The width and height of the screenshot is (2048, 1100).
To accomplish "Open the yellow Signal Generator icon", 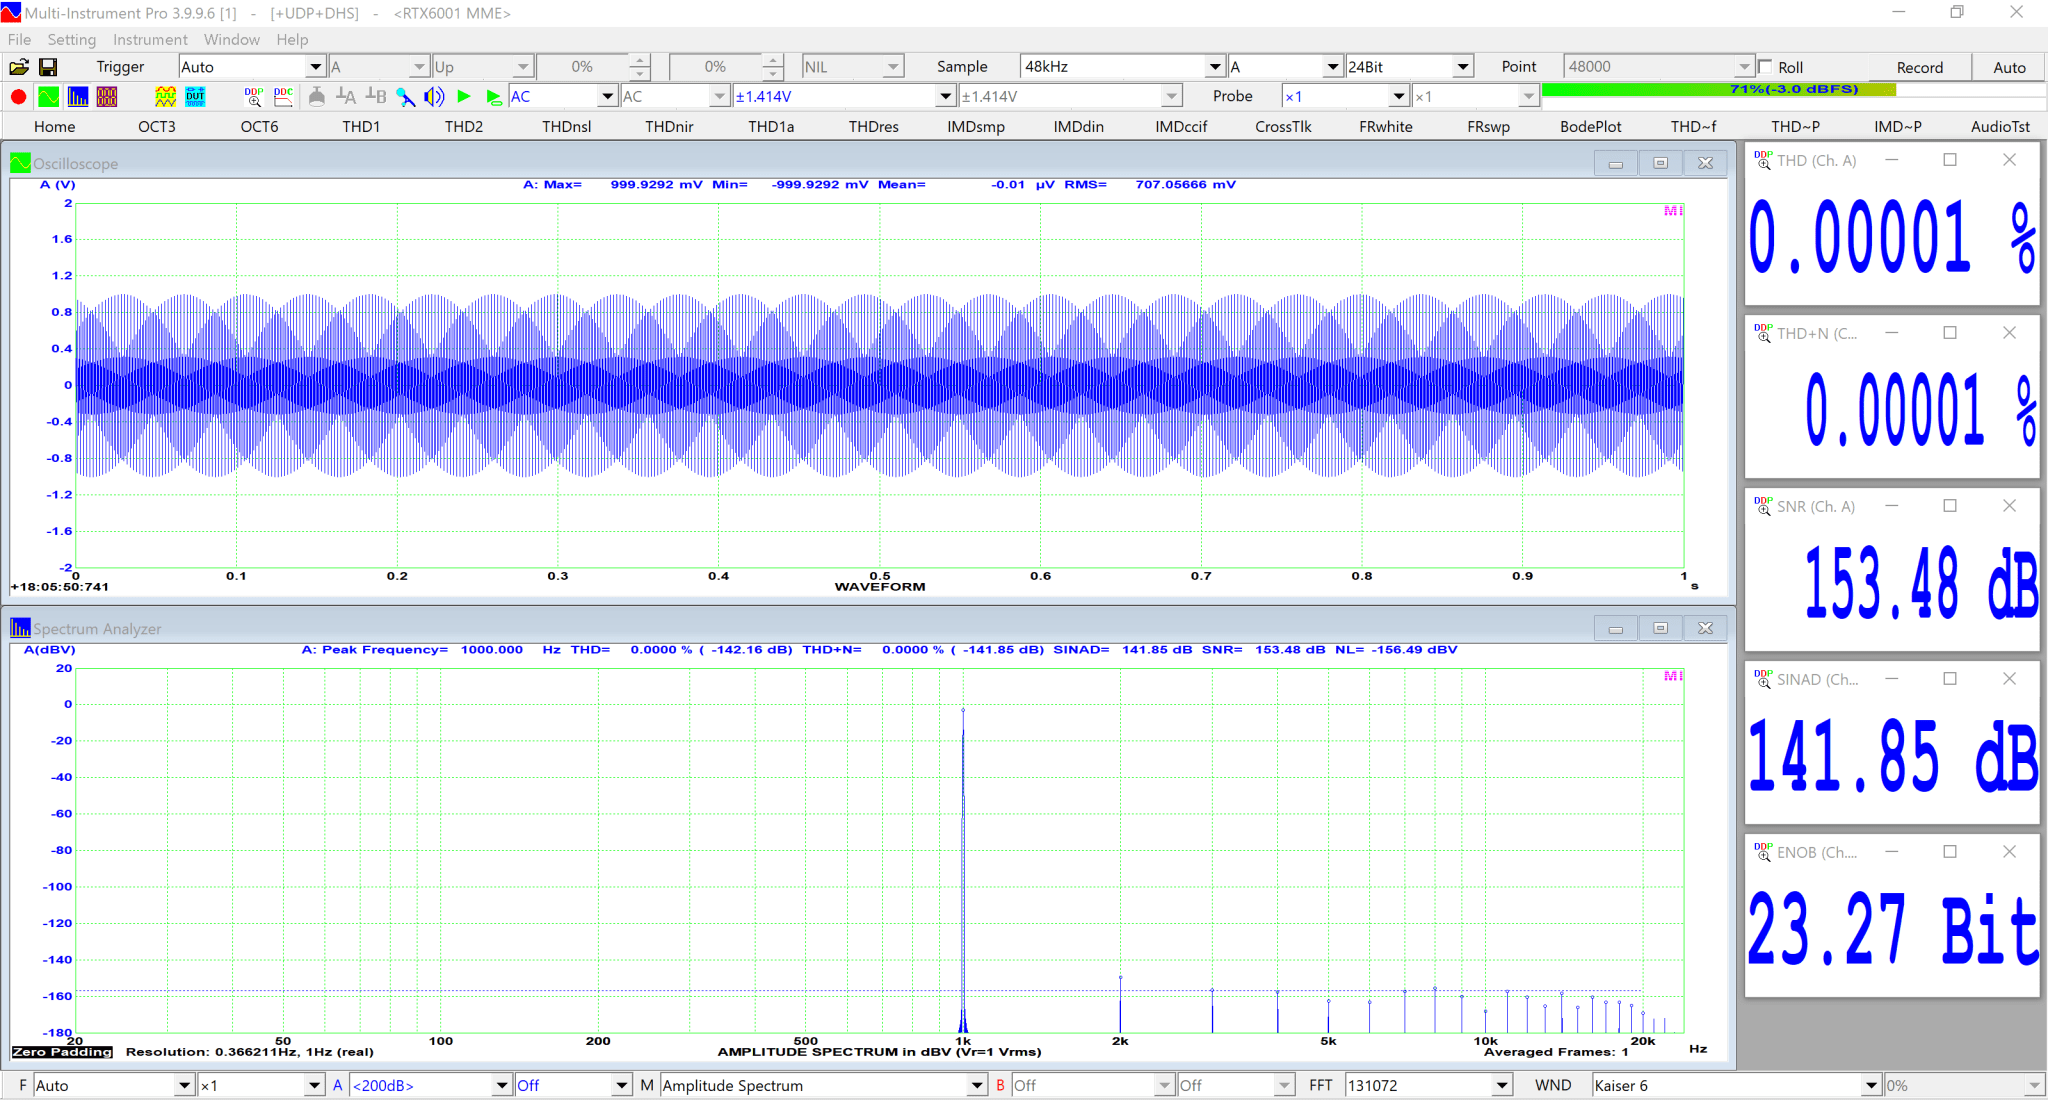I will click(166, 97).
